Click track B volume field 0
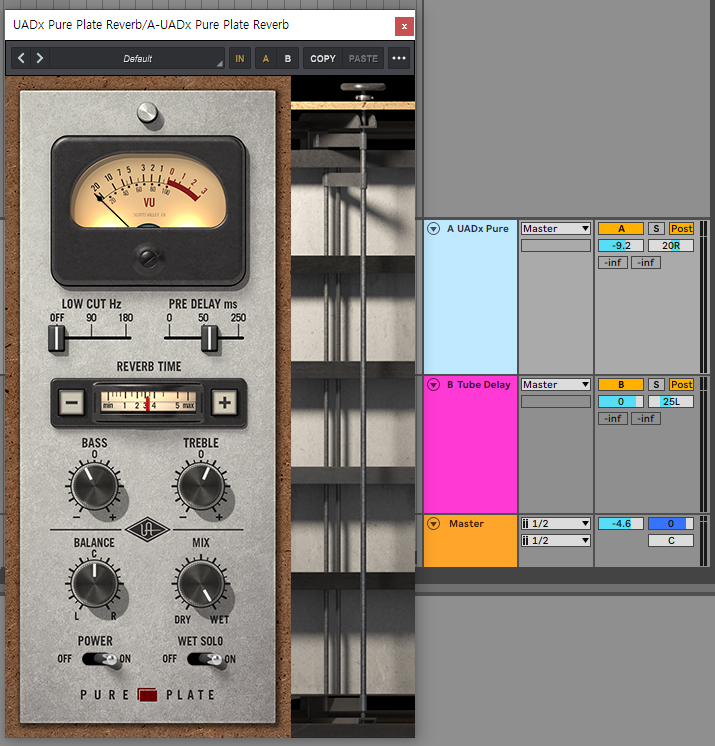Screen dimensions: 715x746 (621, 402)
